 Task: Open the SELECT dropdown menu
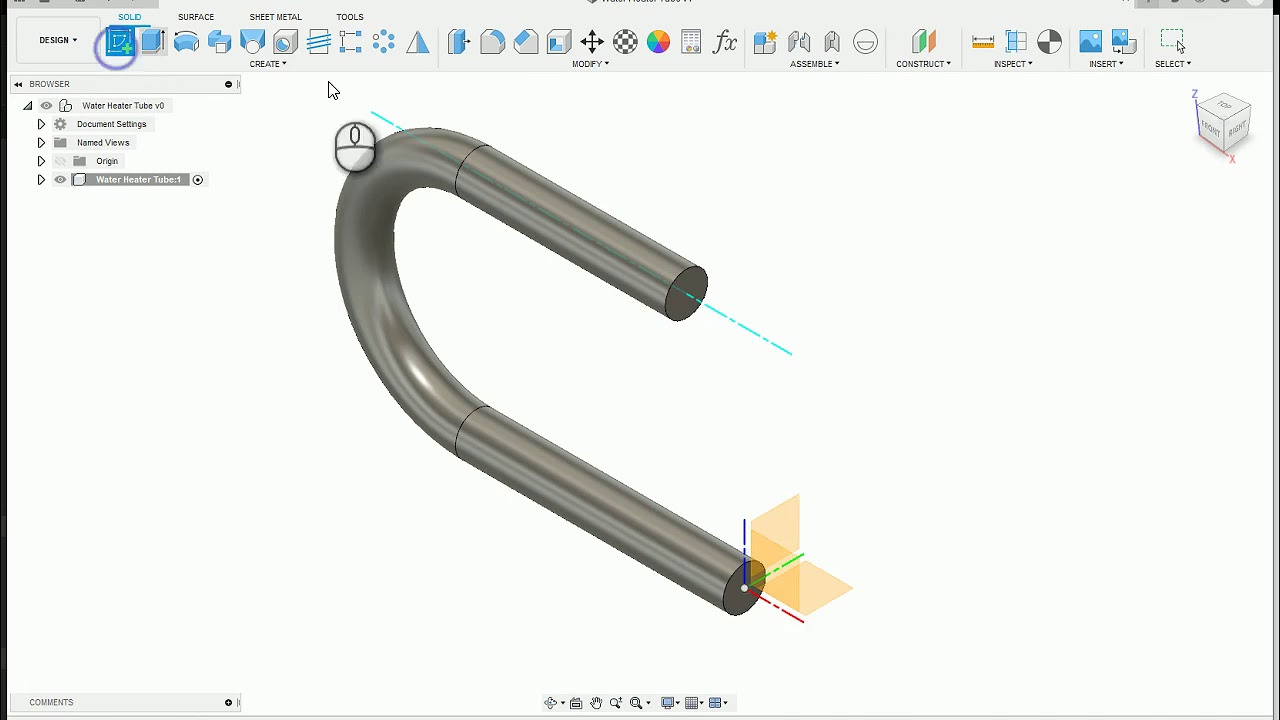(x=1172, y=64)
